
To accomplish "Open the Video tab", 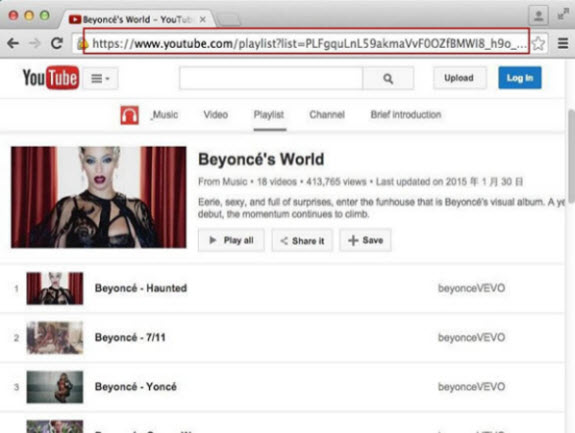I will (x=216, y=115).
